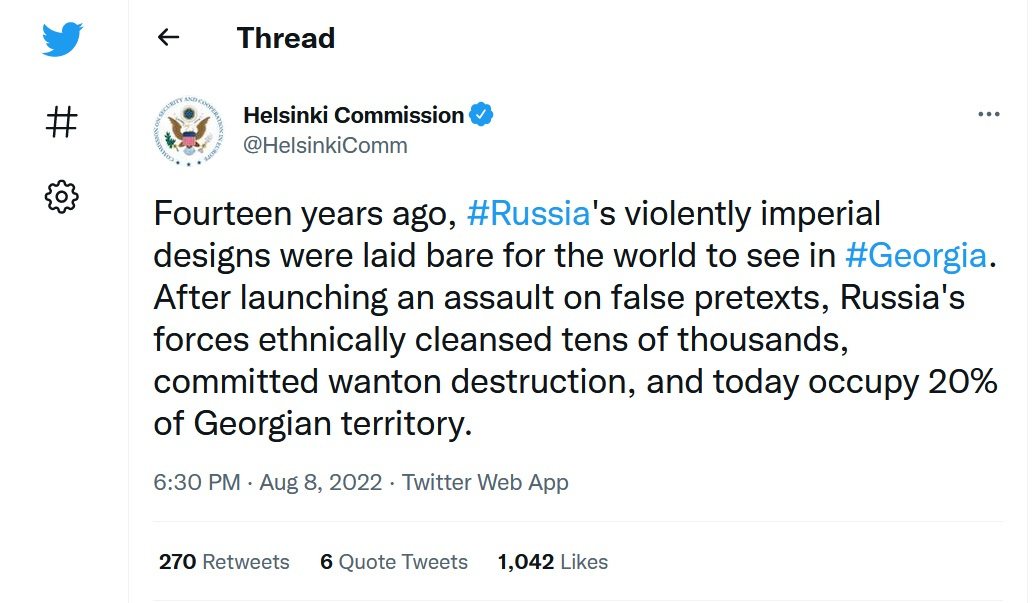This screenshot has height=603, width=1033.
Task: Open Helsinki Commission profile picture
Action: pyautogui.click(x=189, y=130)
